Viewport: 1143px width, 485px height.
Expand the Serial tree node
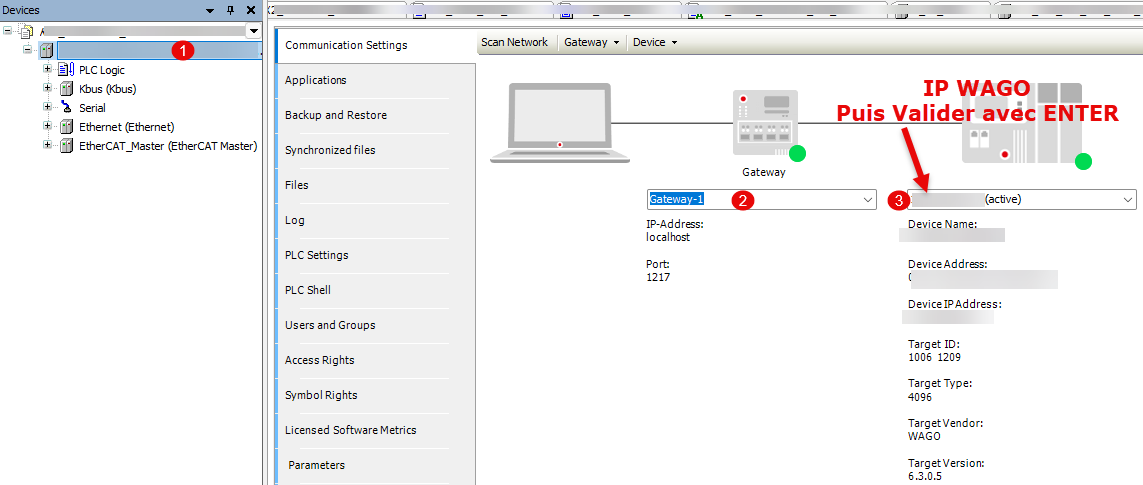click(x=47, y=108)
